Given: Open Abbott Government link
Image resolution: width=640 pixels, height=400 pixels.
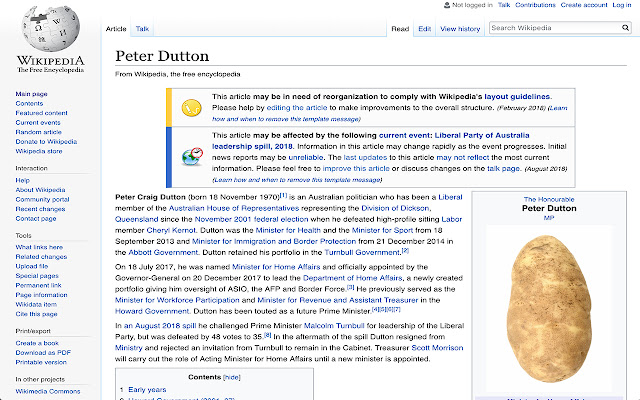Looking at the screenshot, I should pos(163,252).
